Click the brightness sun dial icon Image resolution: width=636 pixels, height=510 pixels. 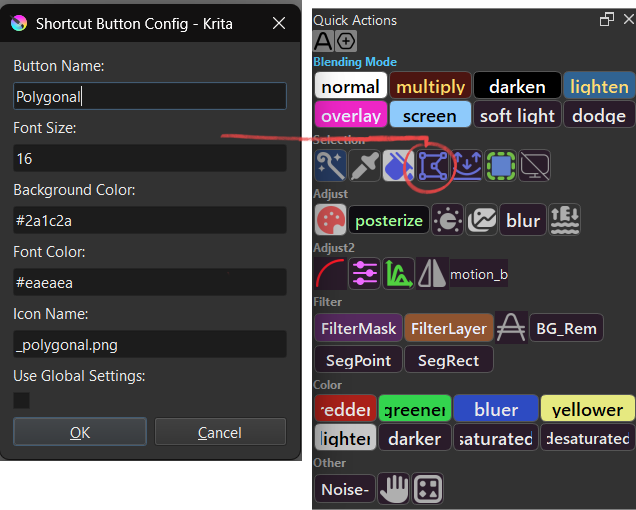tap(447, 219)
